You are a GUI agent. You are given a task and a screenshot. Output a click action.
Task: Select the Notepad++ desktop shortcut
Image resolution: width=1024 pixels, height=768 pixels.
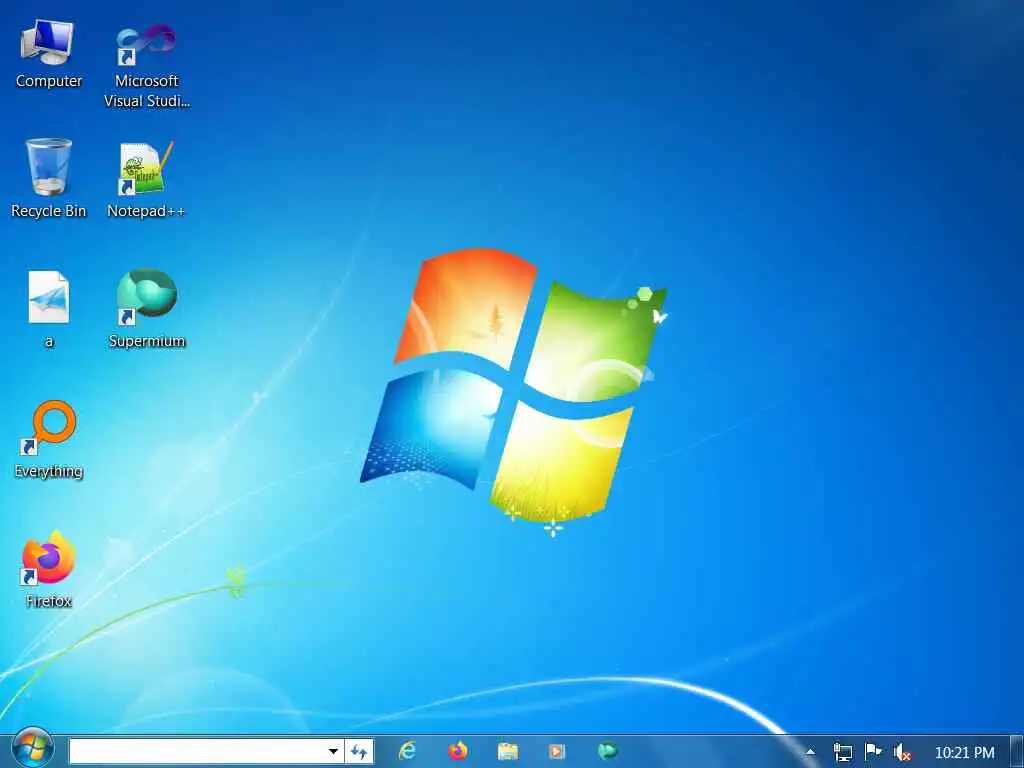coord(146,179)
